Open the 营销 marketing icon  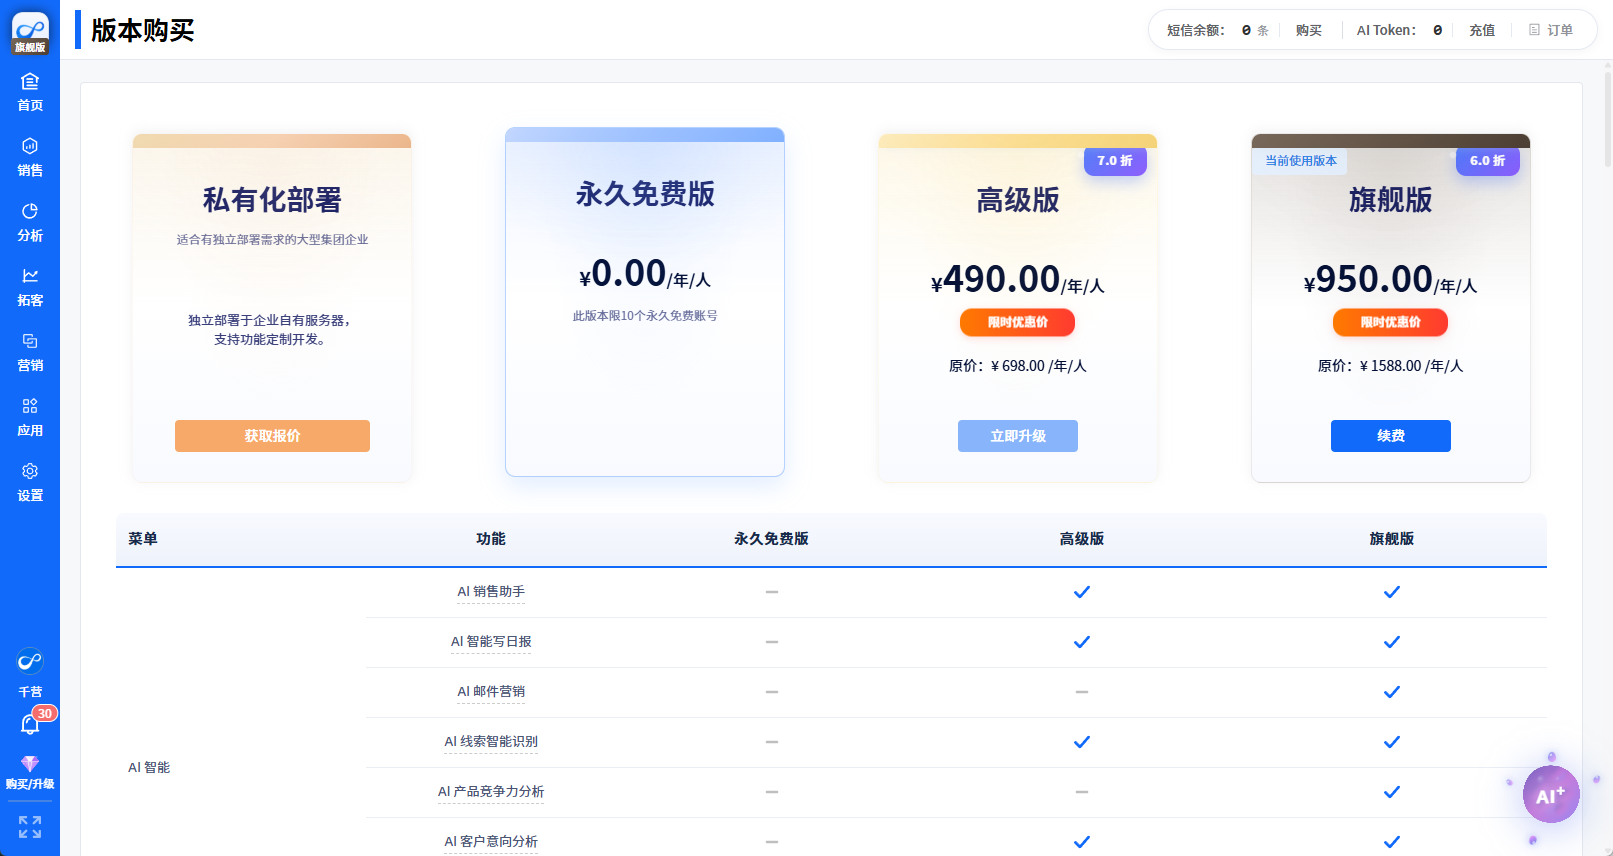click(x=30, y=342)
